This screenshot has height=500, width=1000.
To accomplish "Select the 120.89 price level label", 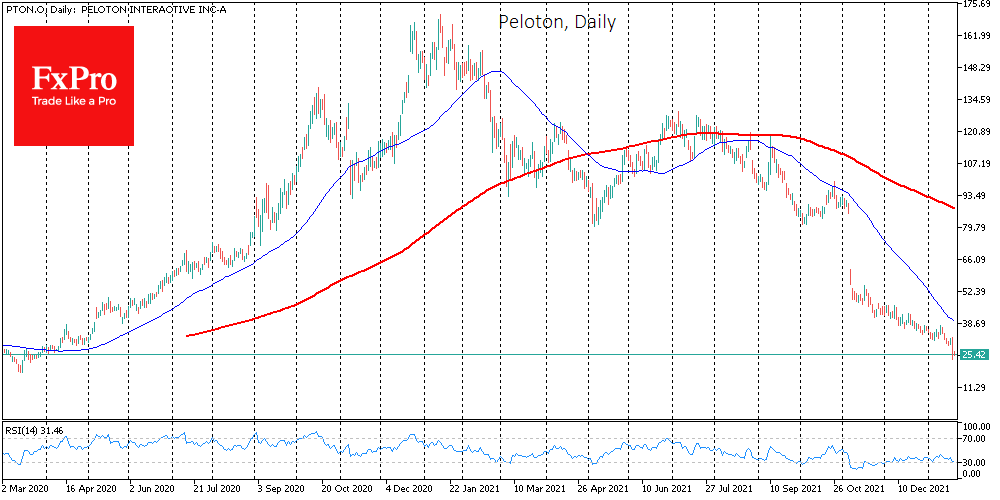I will 976,132.
